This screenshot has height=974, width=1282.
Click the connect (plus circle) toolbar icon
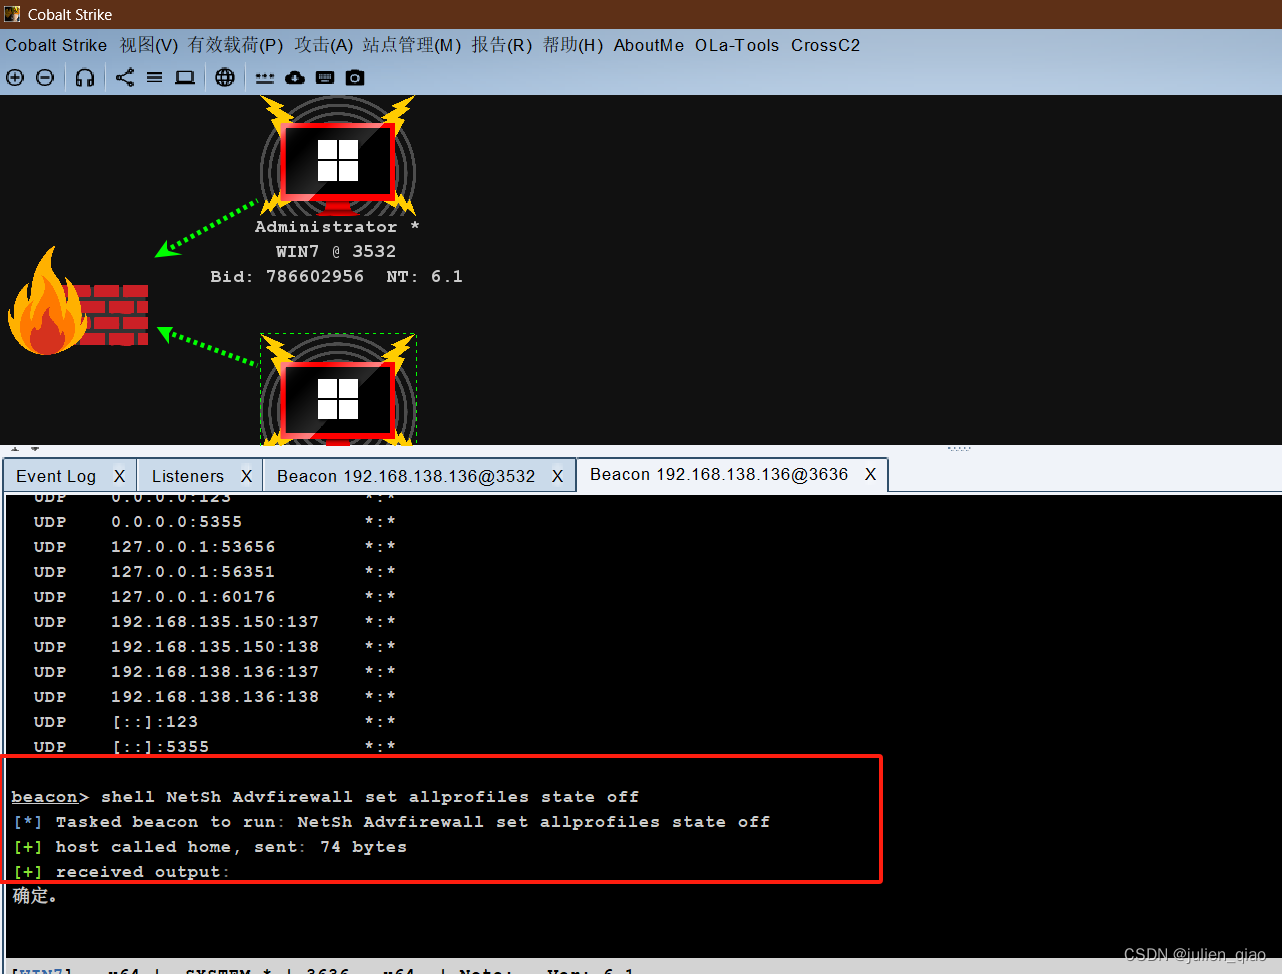[15, 77]
